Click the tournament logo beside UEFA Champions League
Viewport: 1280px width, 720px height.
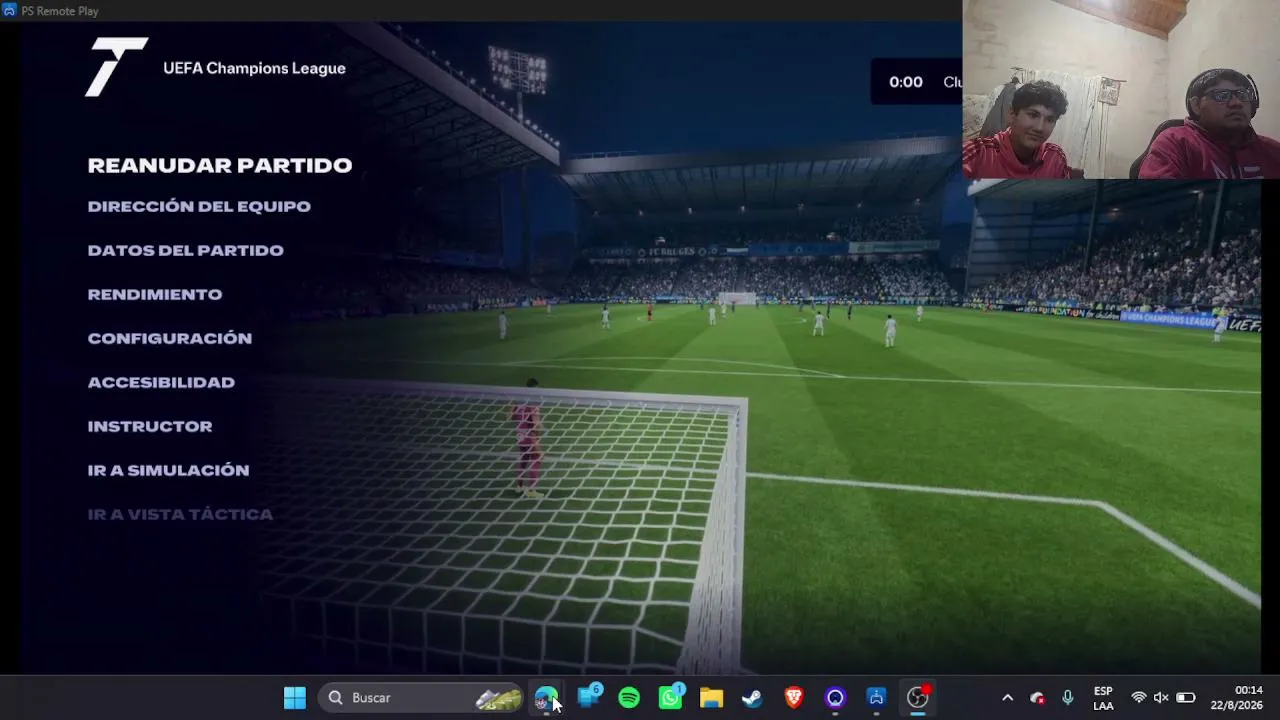pyautogui.click(x=116, y=67)
